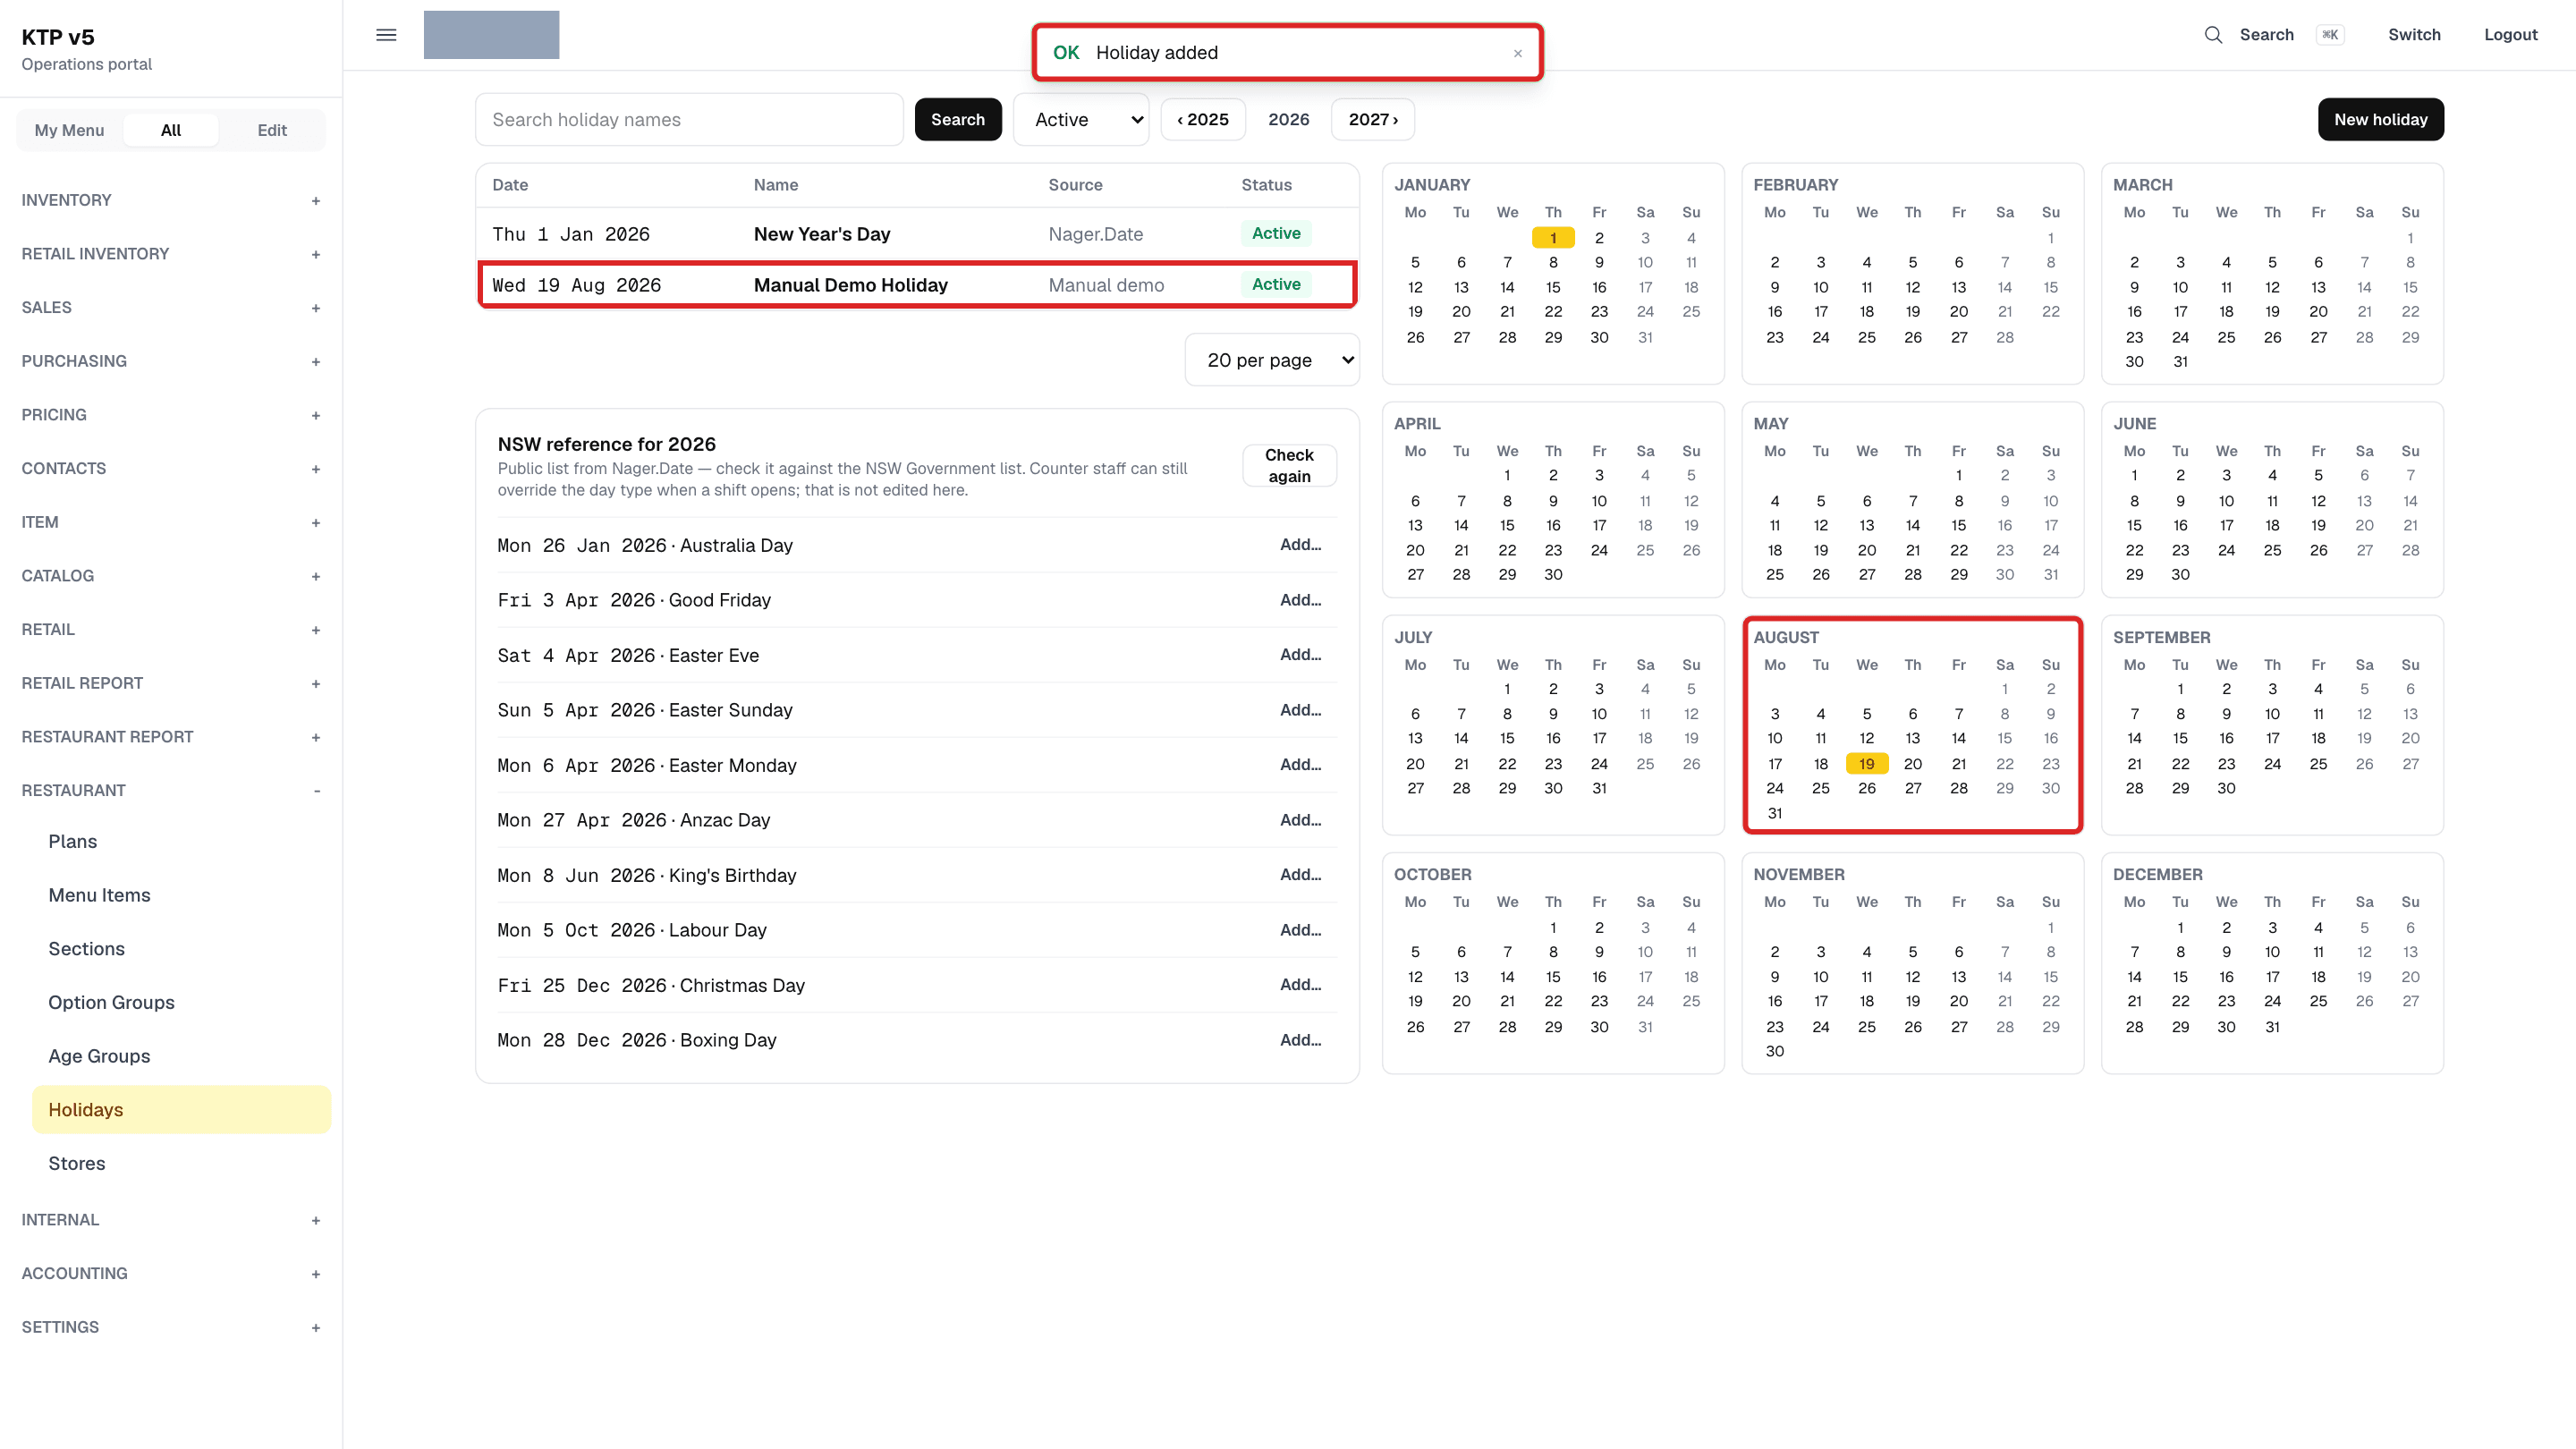Screen dimensions: 2576x1449
Task: Click the Switch link in header
Action: [x=2414, y=35]
